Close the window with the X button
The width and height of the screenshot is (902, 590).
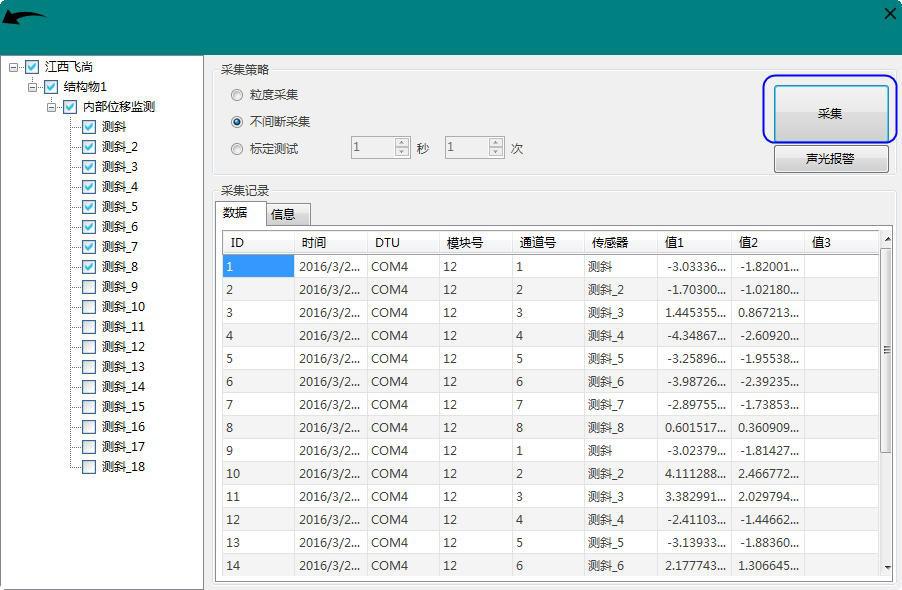pos(890,14)
